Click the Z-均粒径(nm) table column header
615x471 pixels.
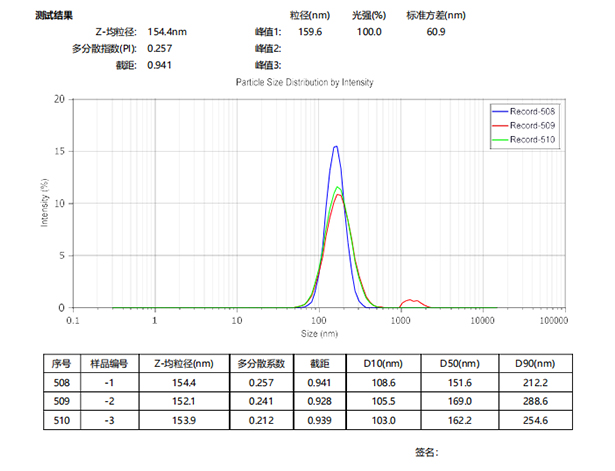pos(176,362)
